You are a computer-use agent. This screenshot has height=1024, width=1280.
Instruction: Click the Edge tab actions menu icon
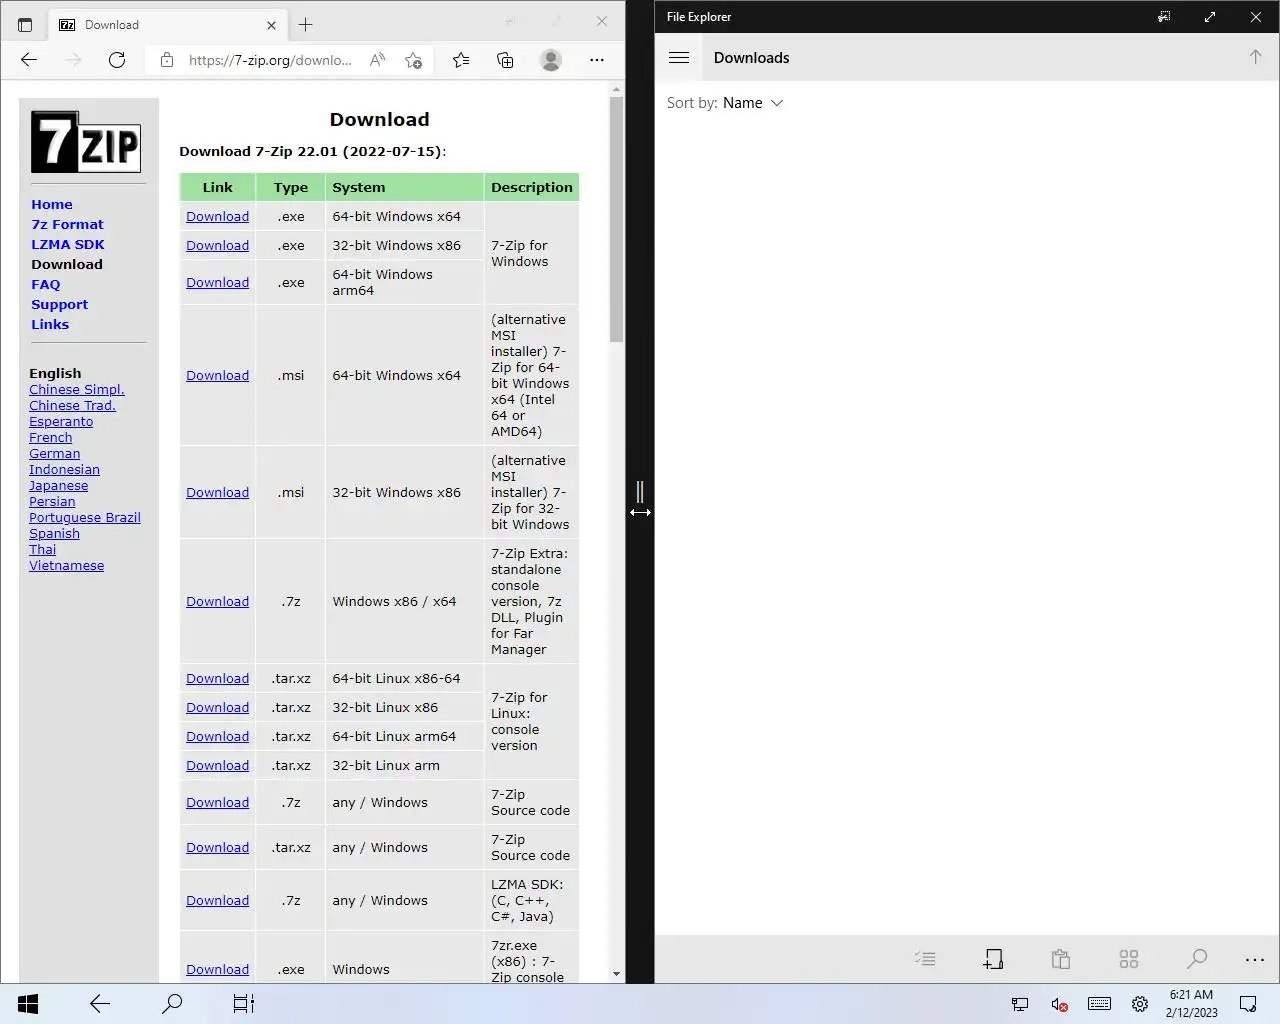pyautogui.click(x=25, y=25)
